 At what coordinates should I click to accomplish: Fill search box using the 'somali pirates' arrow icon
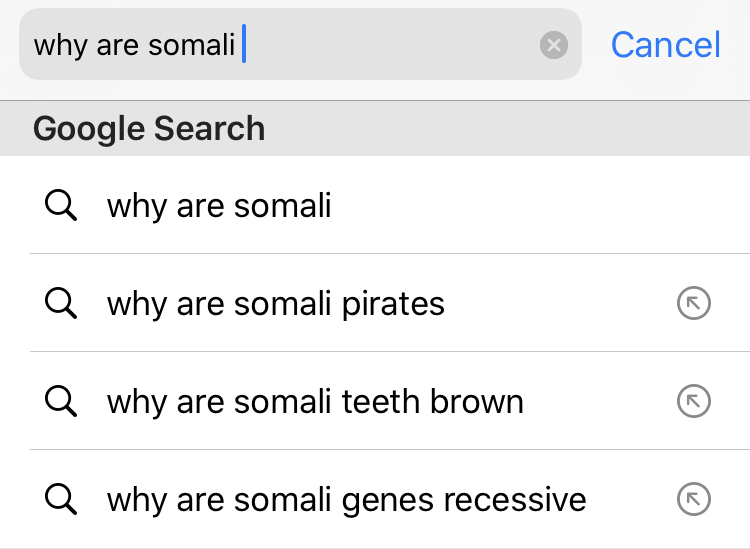[x=693, y=304]
